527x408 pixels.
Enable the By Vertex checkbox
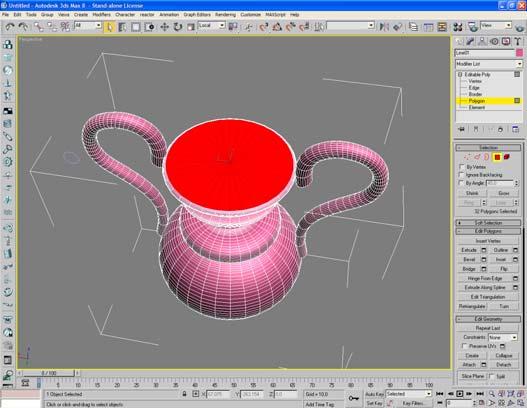(461, 167)
